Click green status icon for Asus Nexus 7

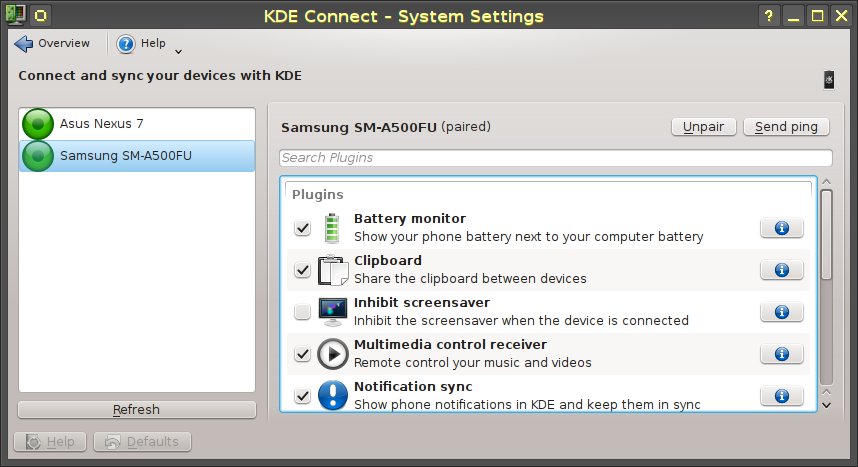point(38,124)
